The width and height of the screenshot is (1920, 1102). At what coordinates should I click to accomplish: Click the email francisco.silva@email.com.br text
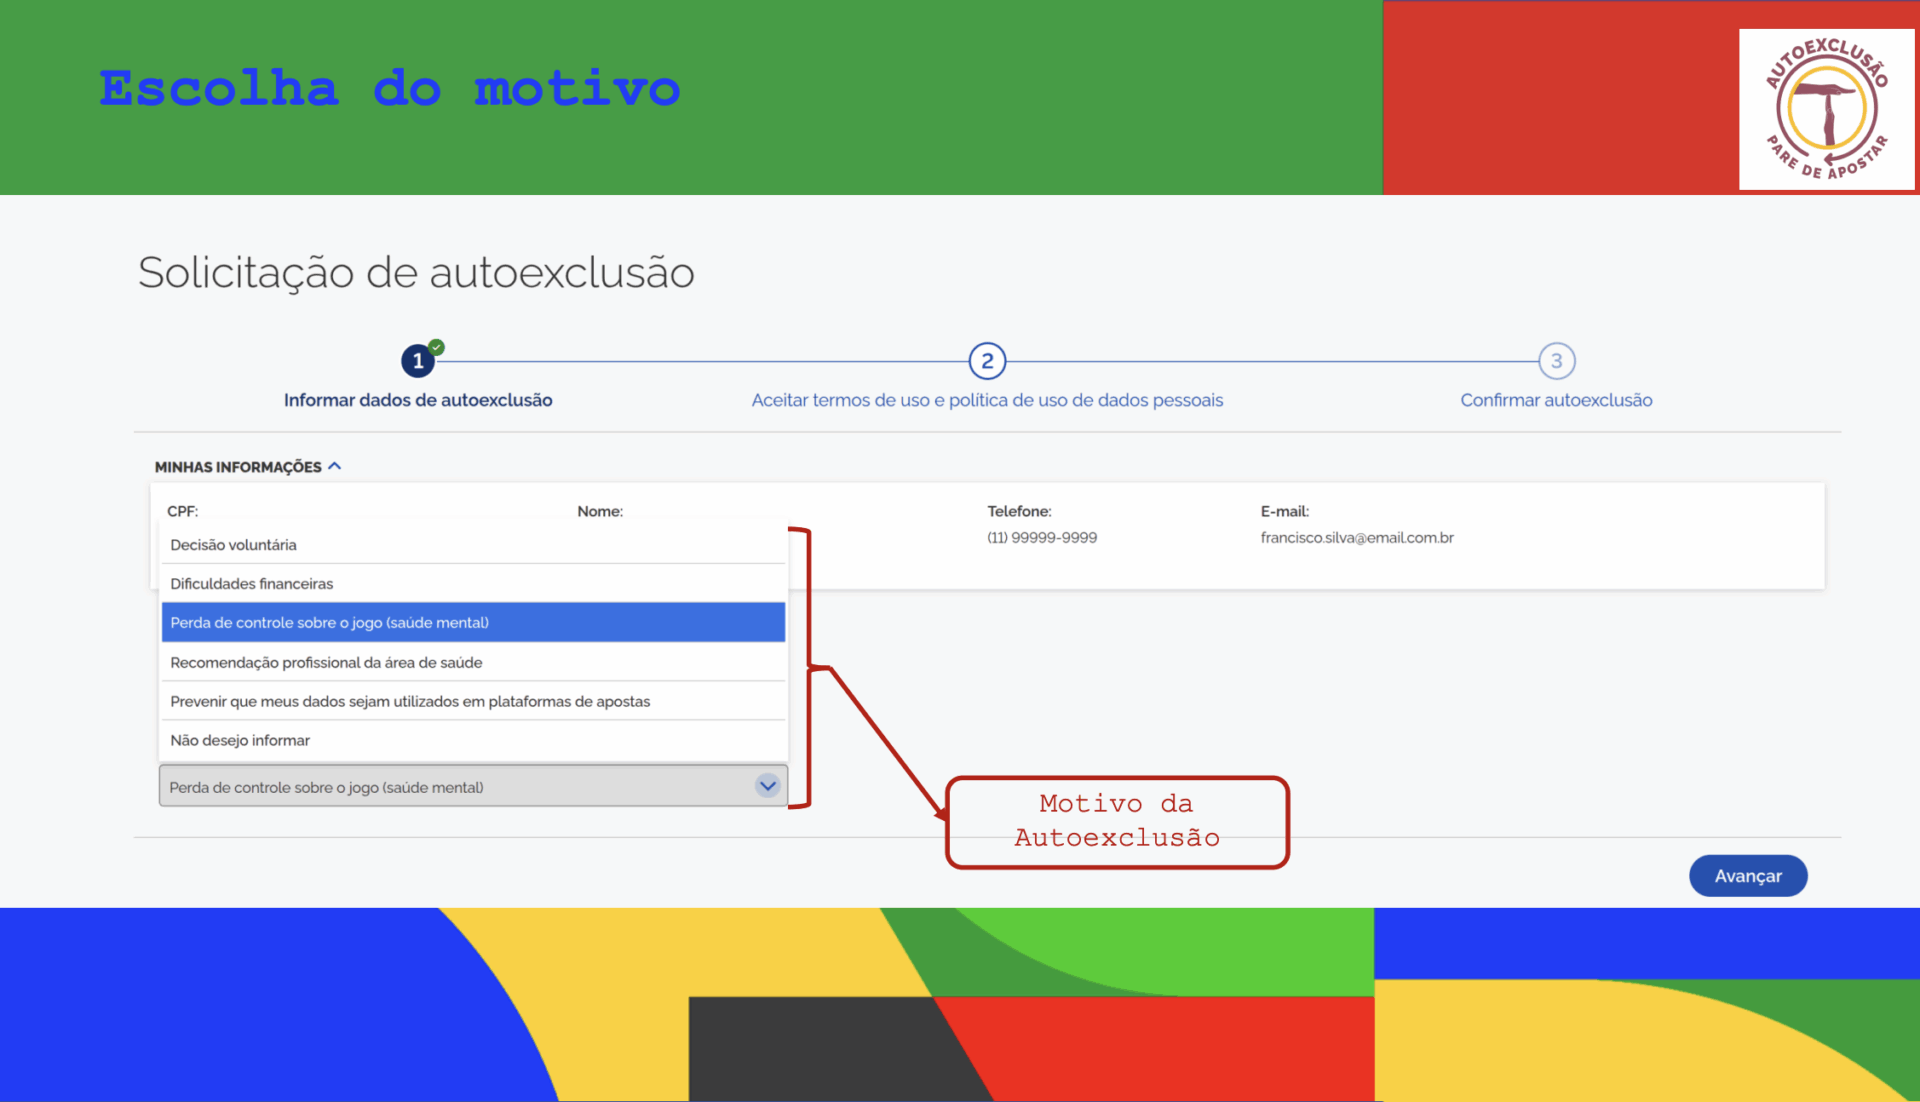(x=1357, y=538)
